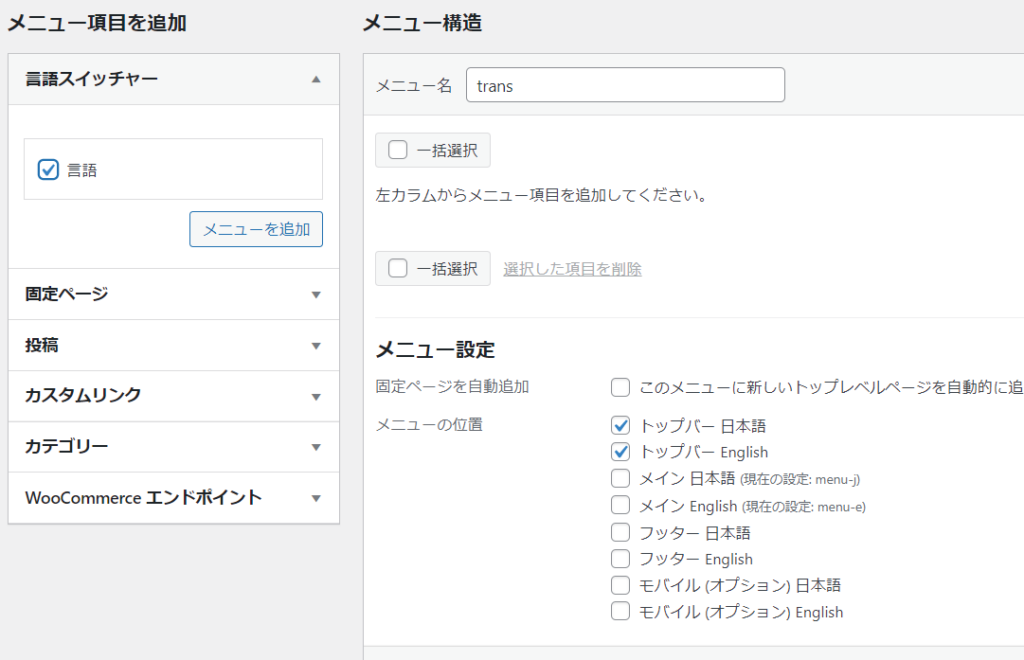Image resolution: width=1024 pixels, height=660 pixels.
Task: Click the メニュー名 text field
Action: coord(625,85)
